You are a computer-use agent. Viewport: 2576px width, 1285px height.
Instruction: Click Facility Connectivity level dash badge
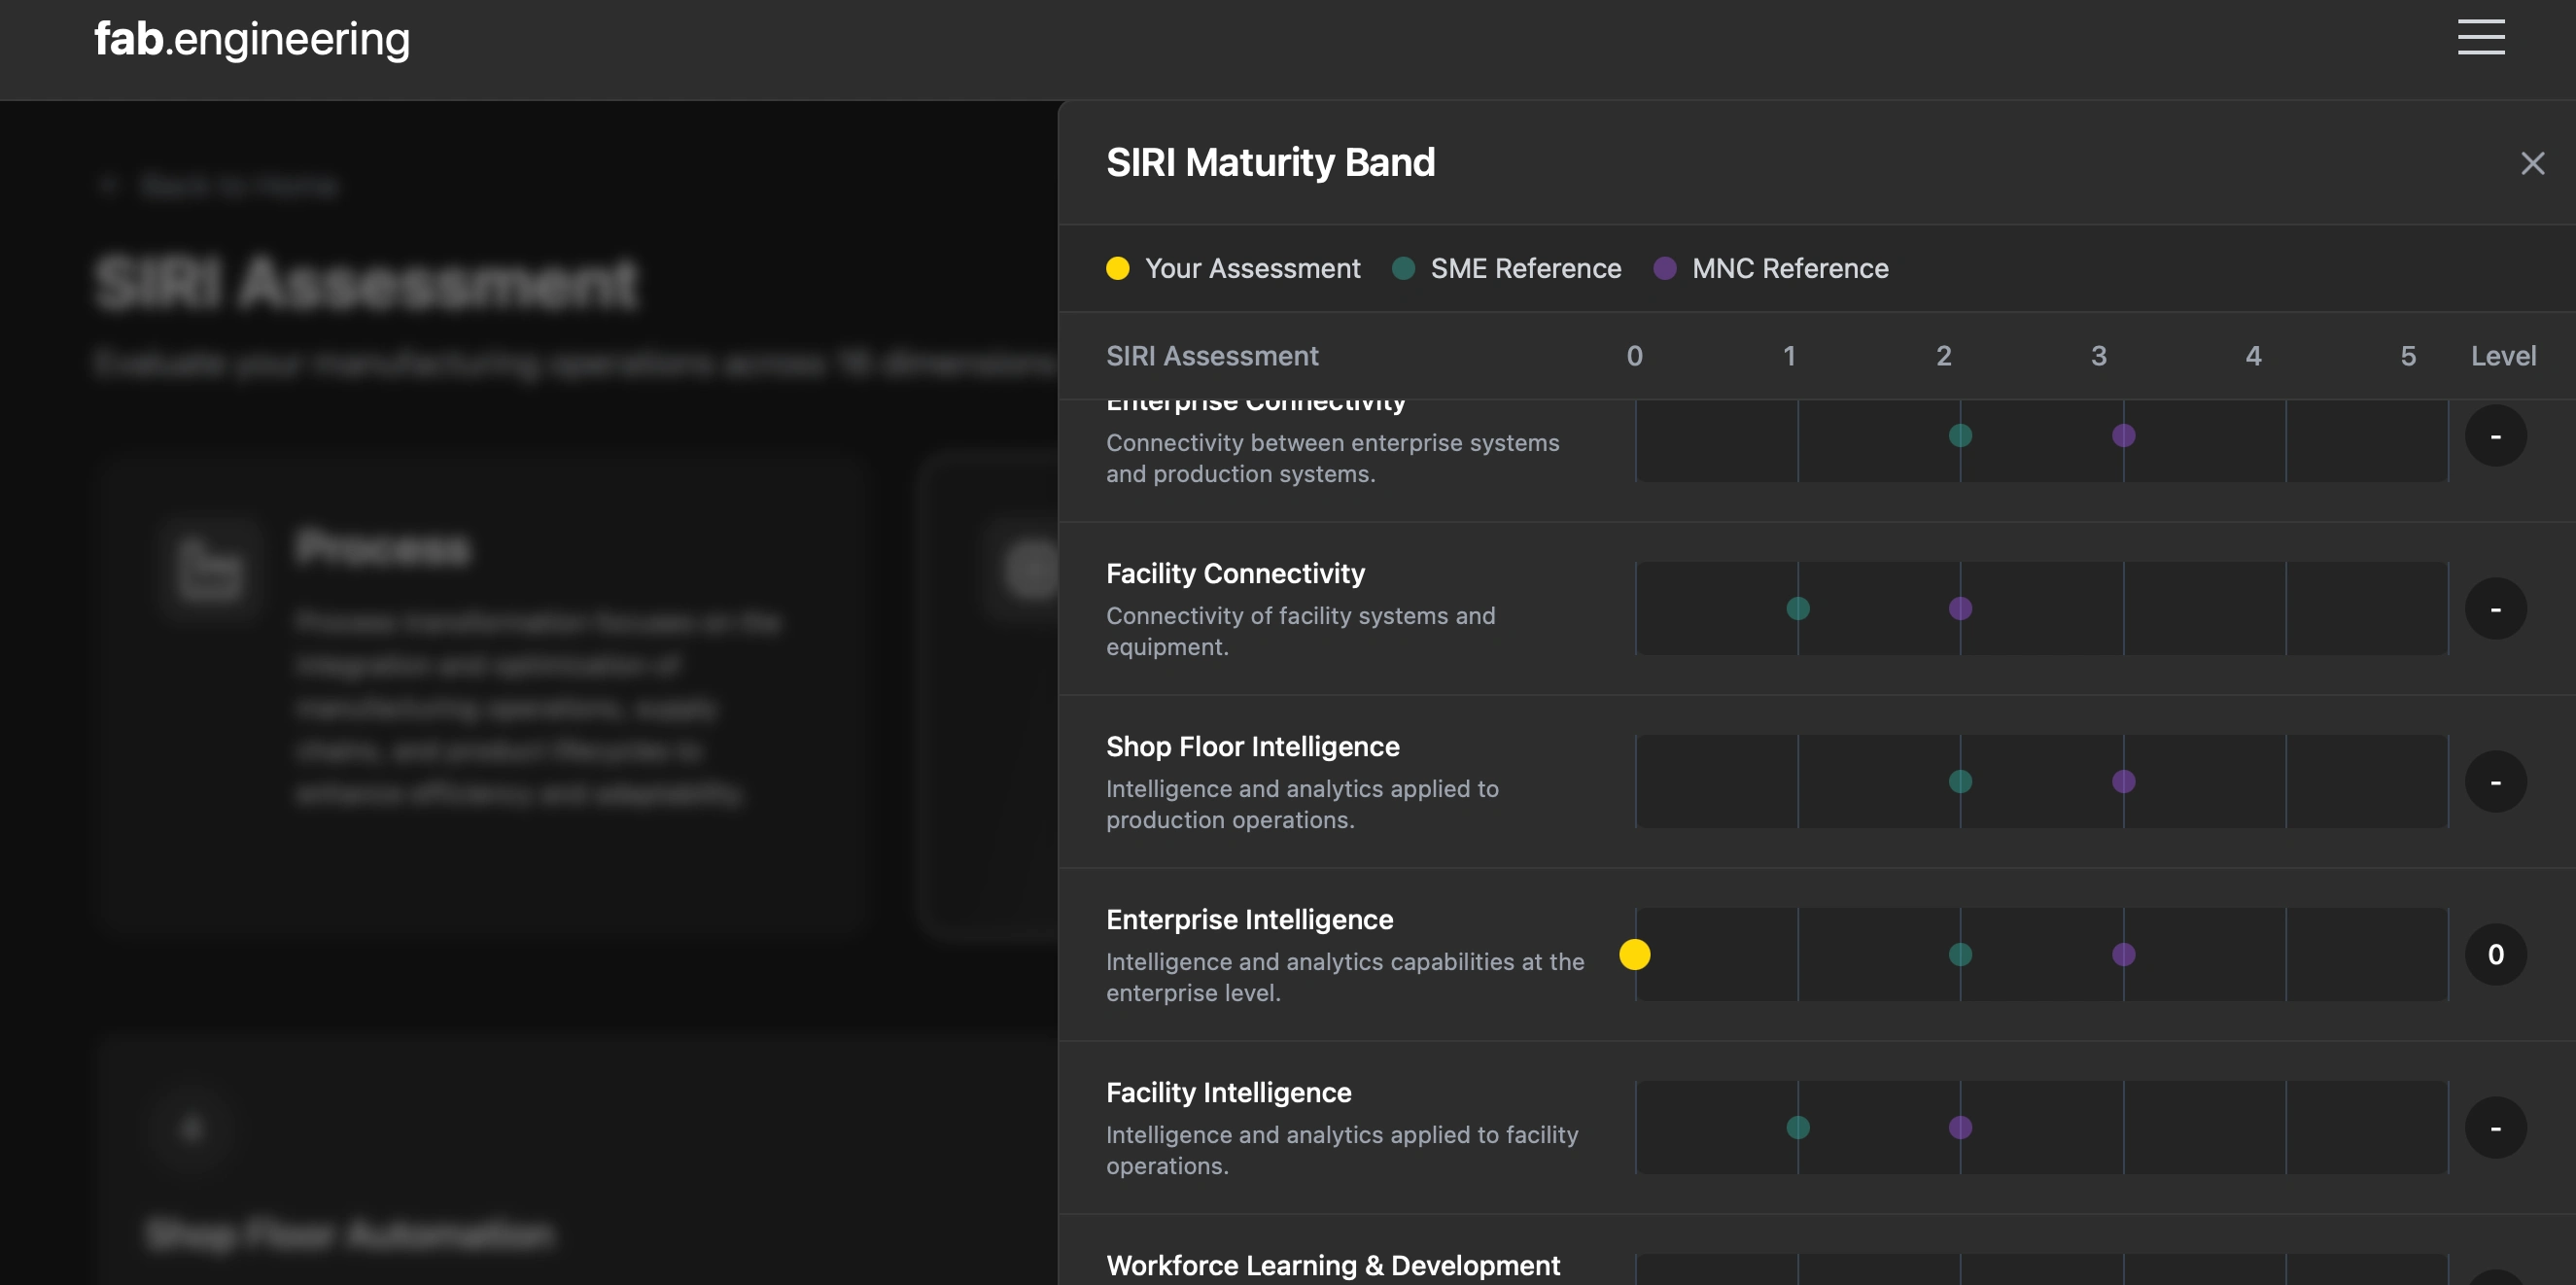pos(2495,608)
